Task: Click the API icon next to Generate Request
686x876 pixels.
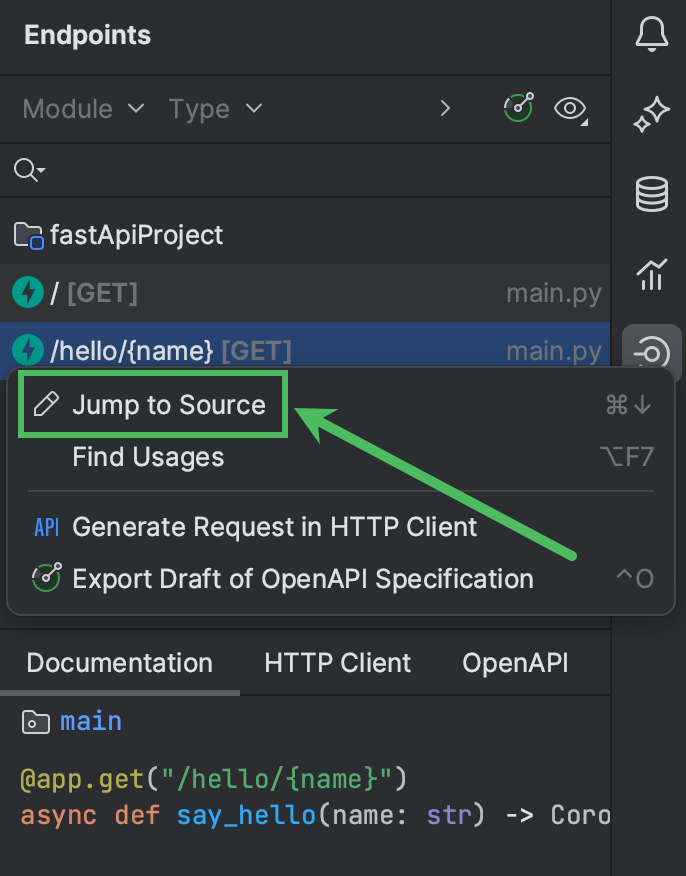Action: click(x=44, y=527)
